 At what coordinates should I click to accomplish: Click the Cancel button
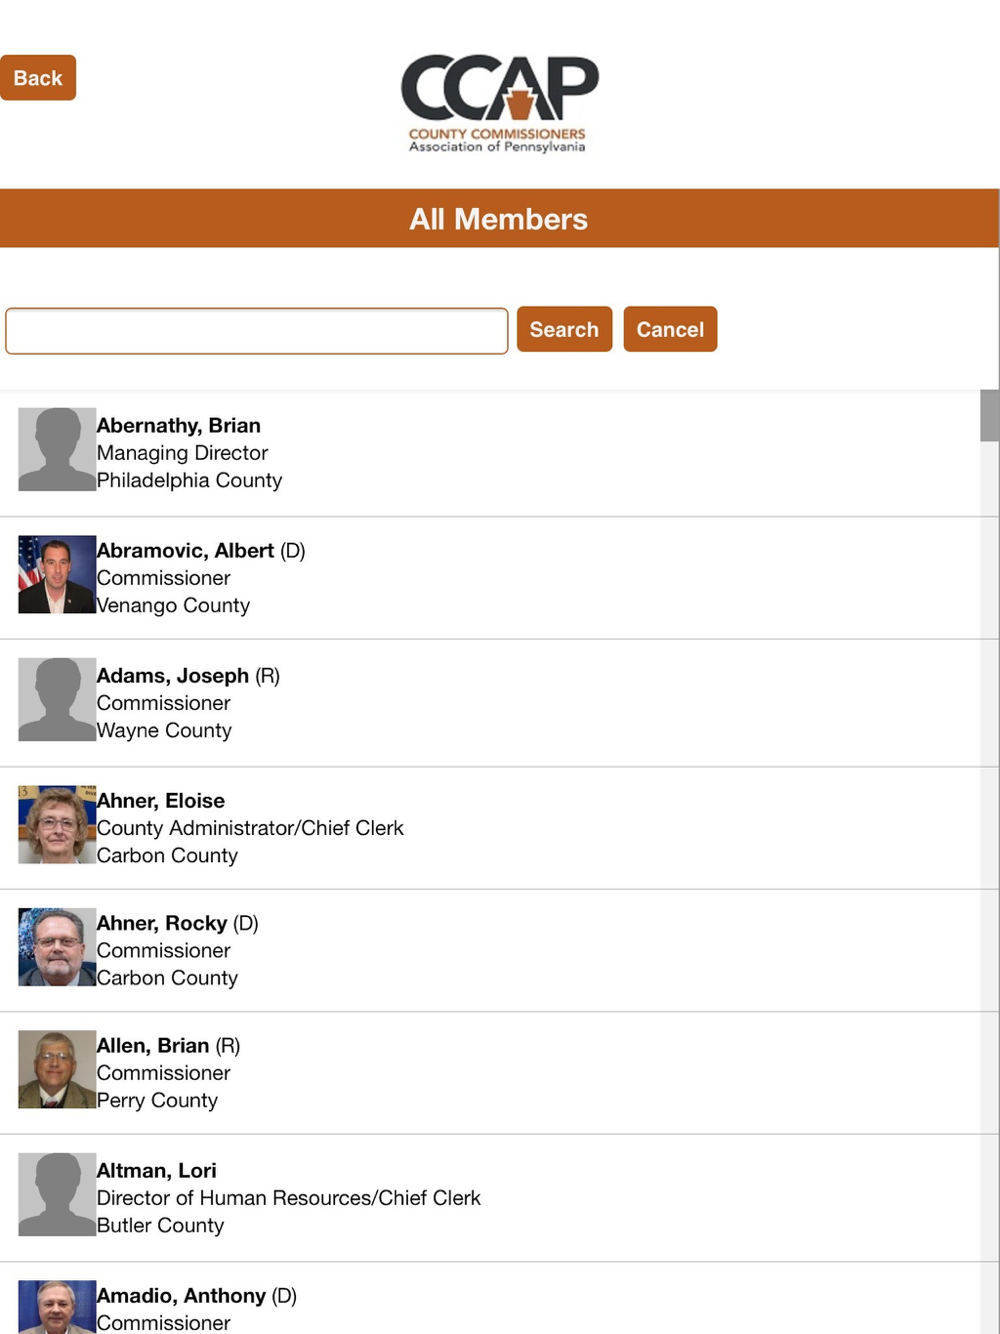point(670,329)
